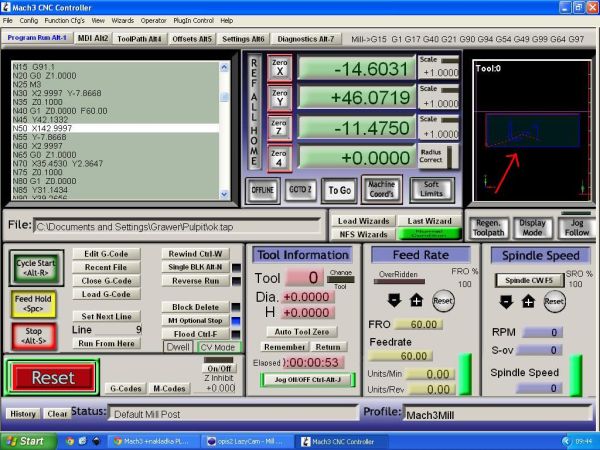This screenshot has height=450, width=600.
Task: Click the green Cycle Start button
Action: 36,268
